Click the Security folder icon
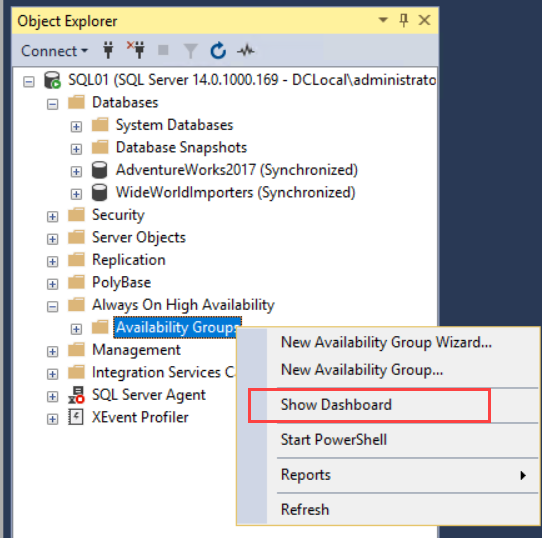 [76, 214]
